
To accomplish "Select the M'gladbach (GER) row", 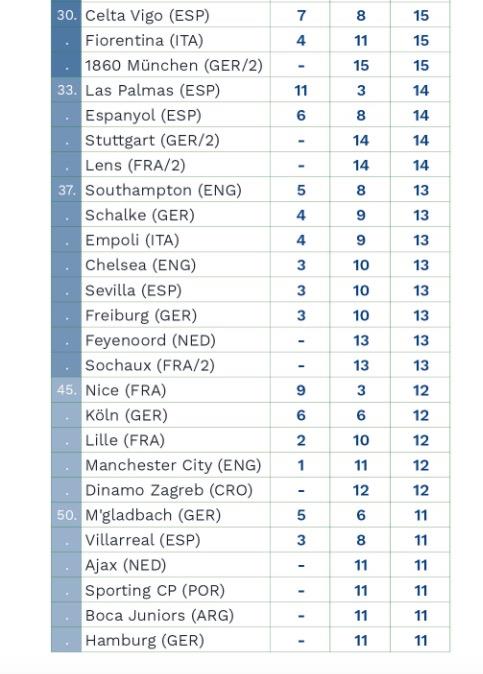I will pyautogui.click(x=251, y=515).
